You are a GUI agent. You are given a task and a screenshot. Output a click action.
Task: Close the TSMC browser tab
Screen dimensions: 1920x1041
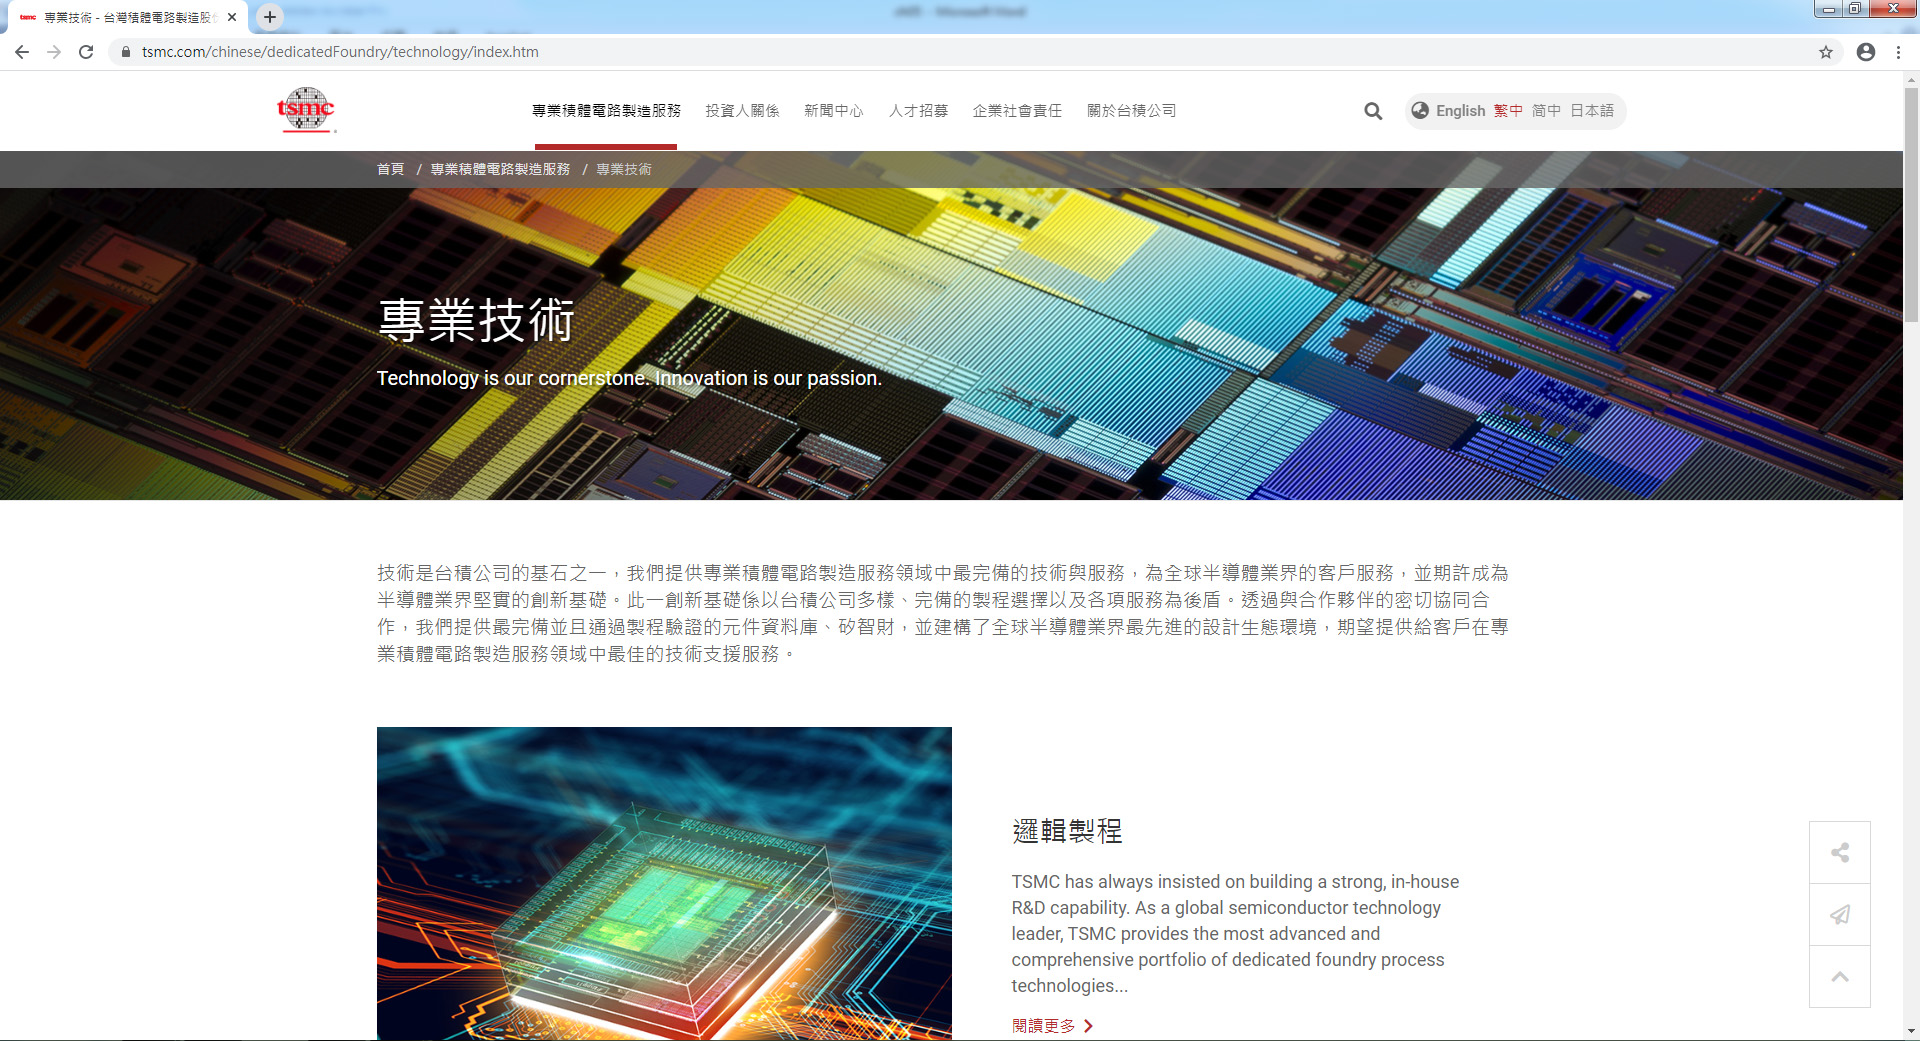click(232, 17)
